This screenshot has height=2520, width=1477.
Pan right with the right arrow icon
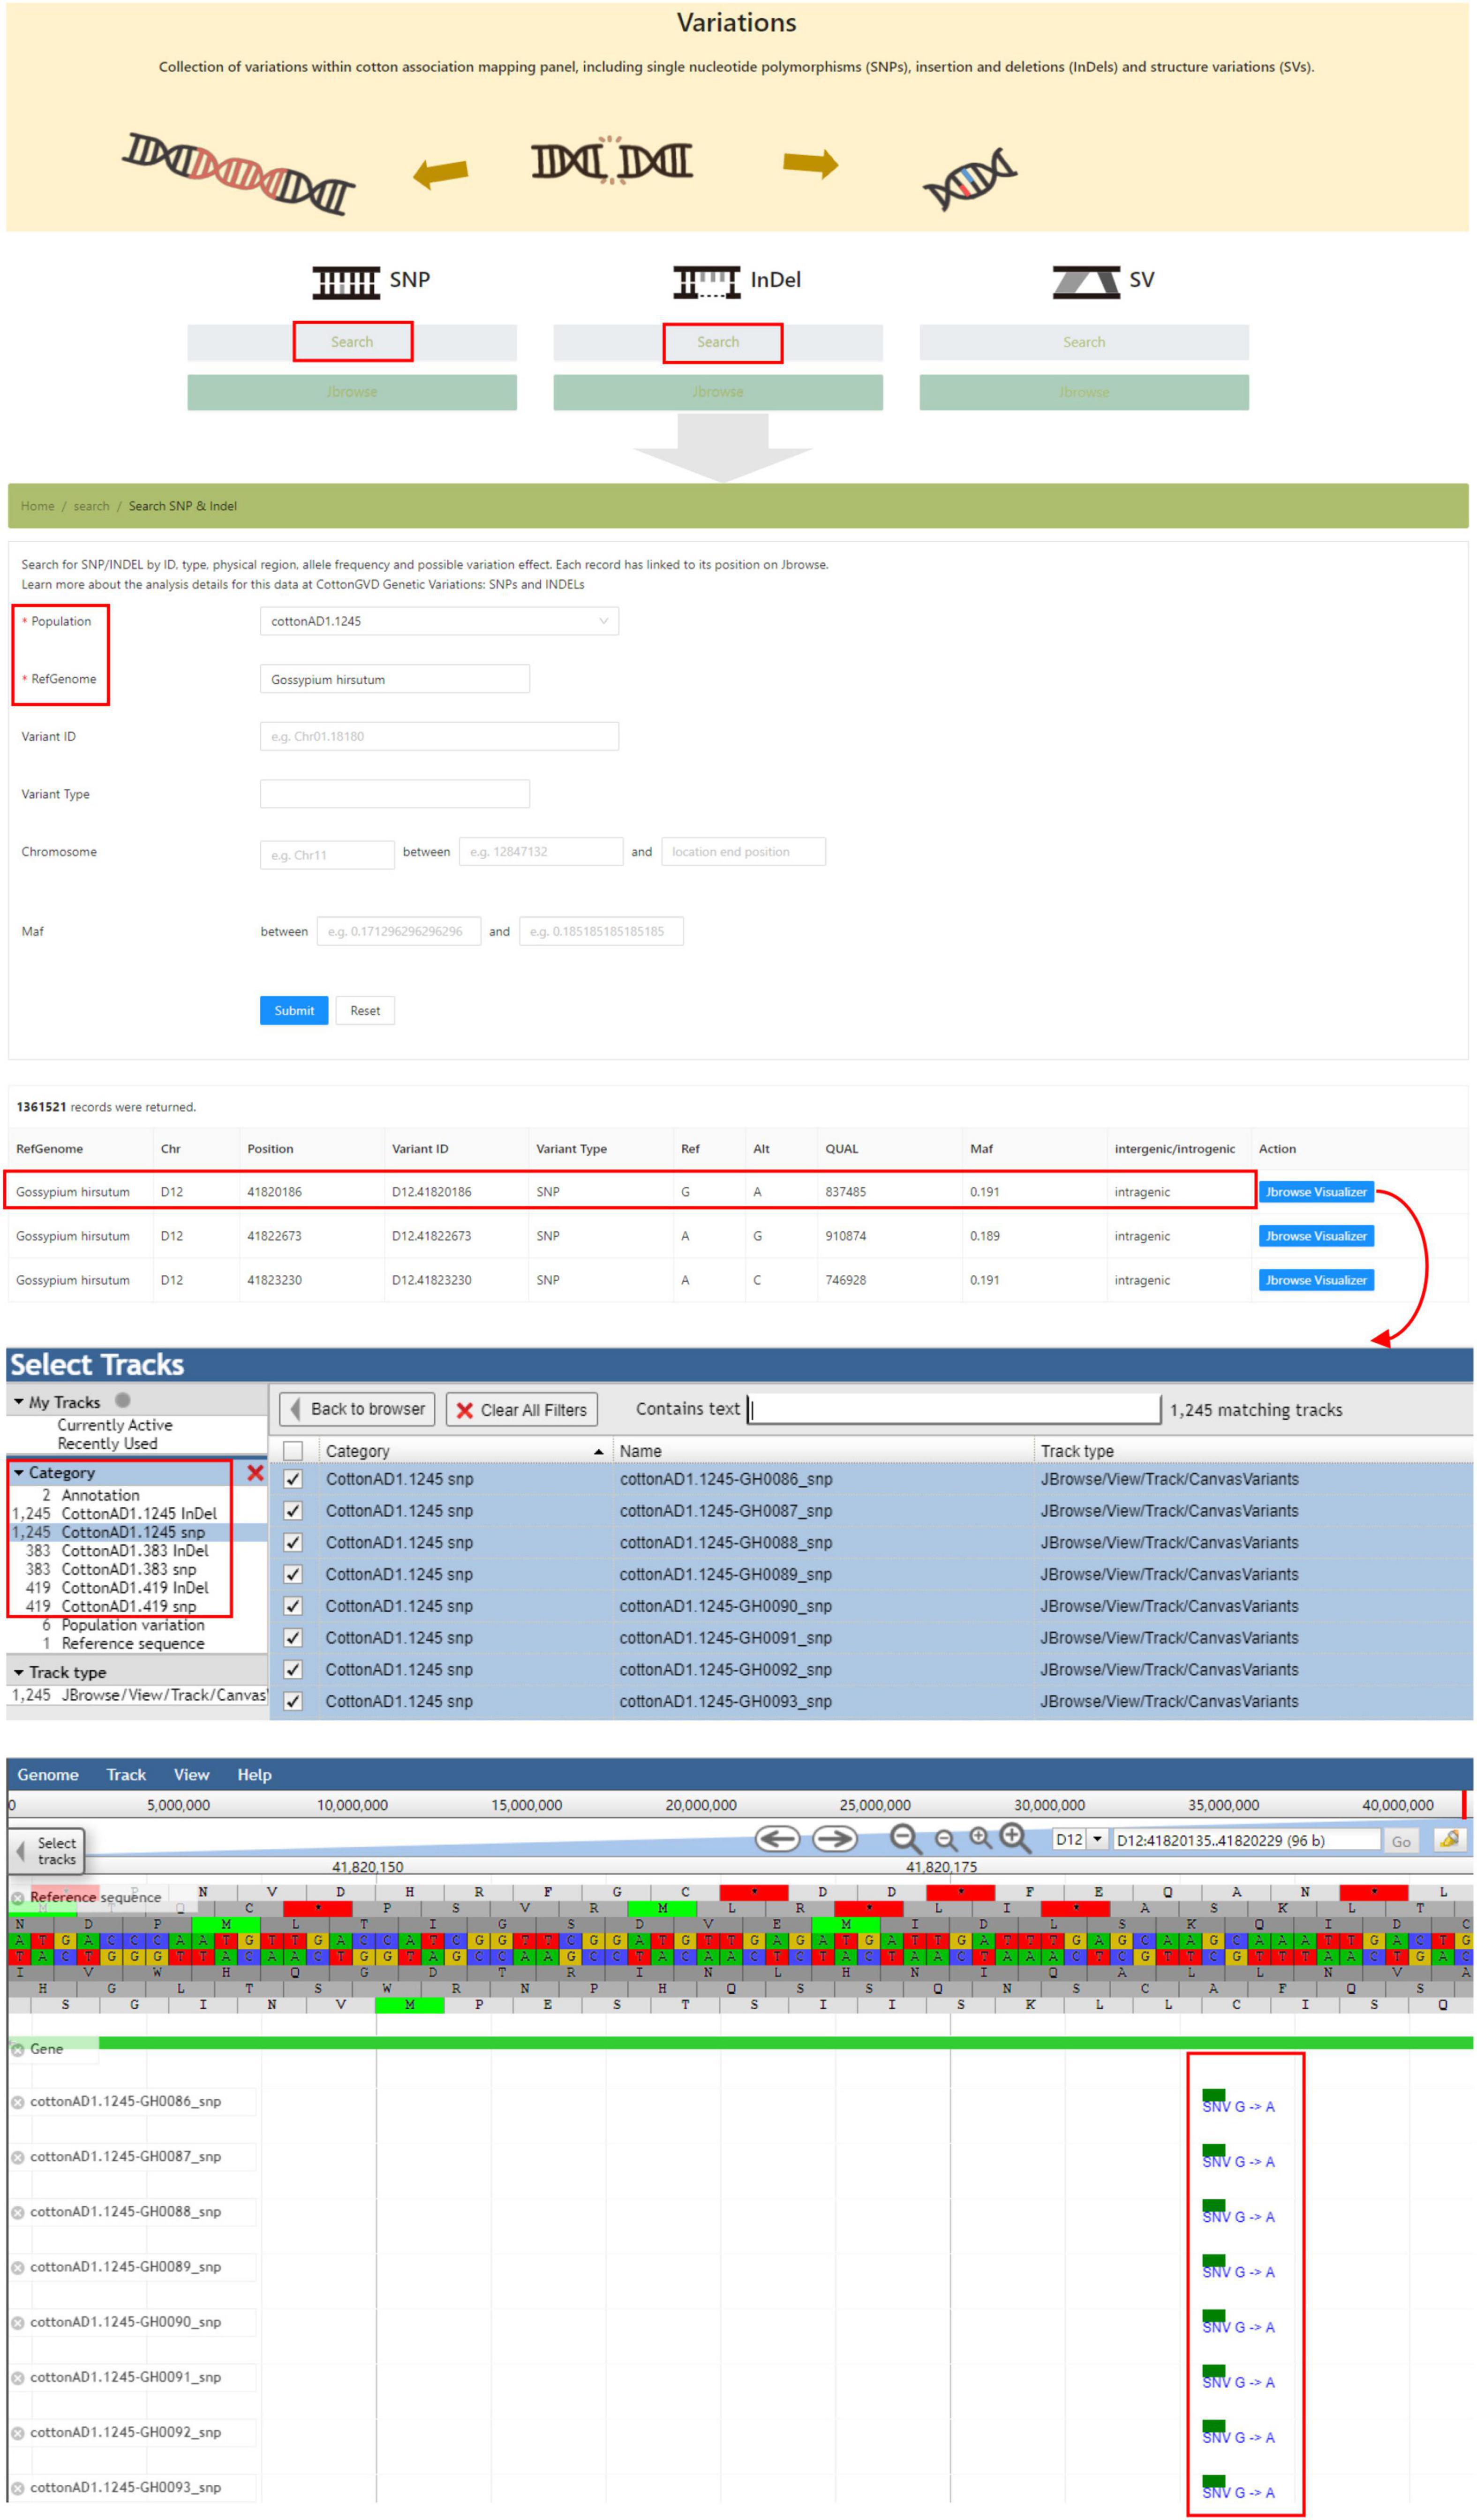pos(834,1838)
